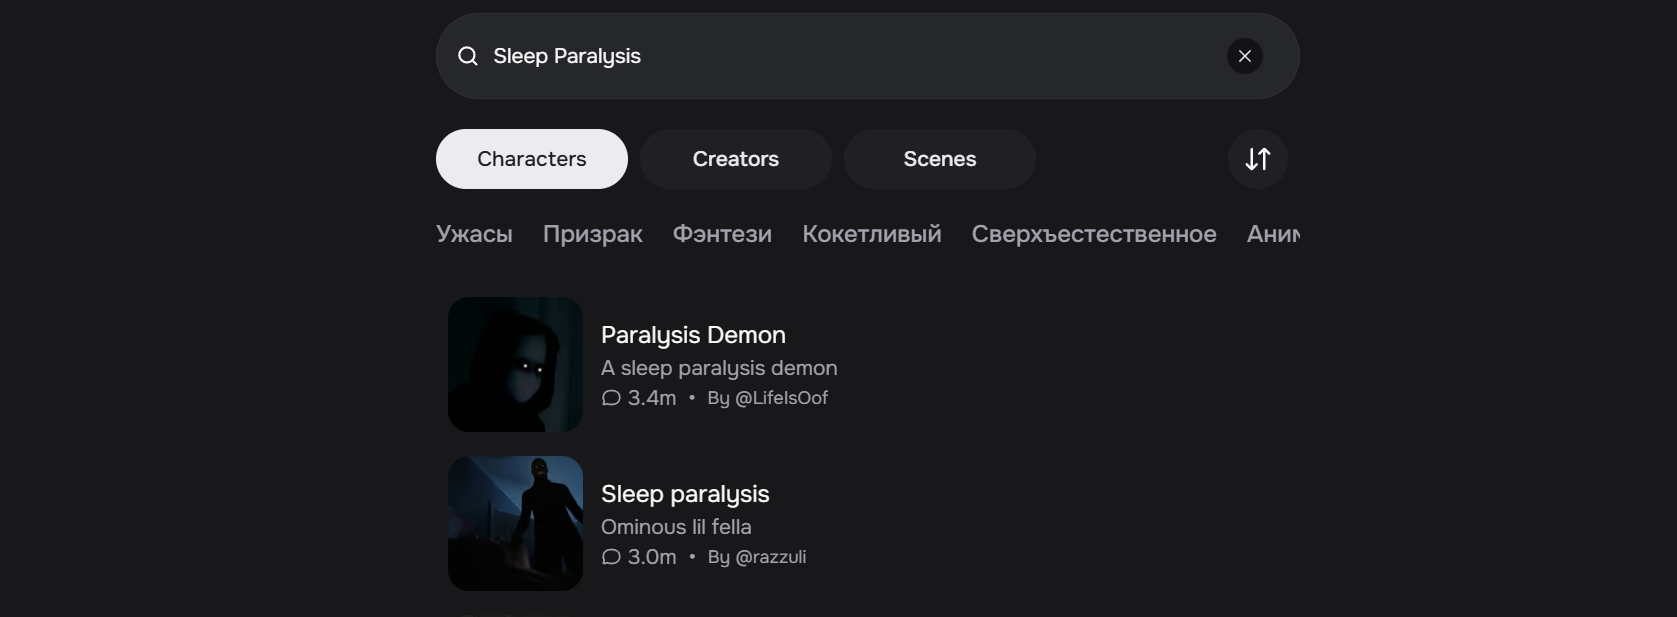Filter by the Призрак tag

(593, 234)
